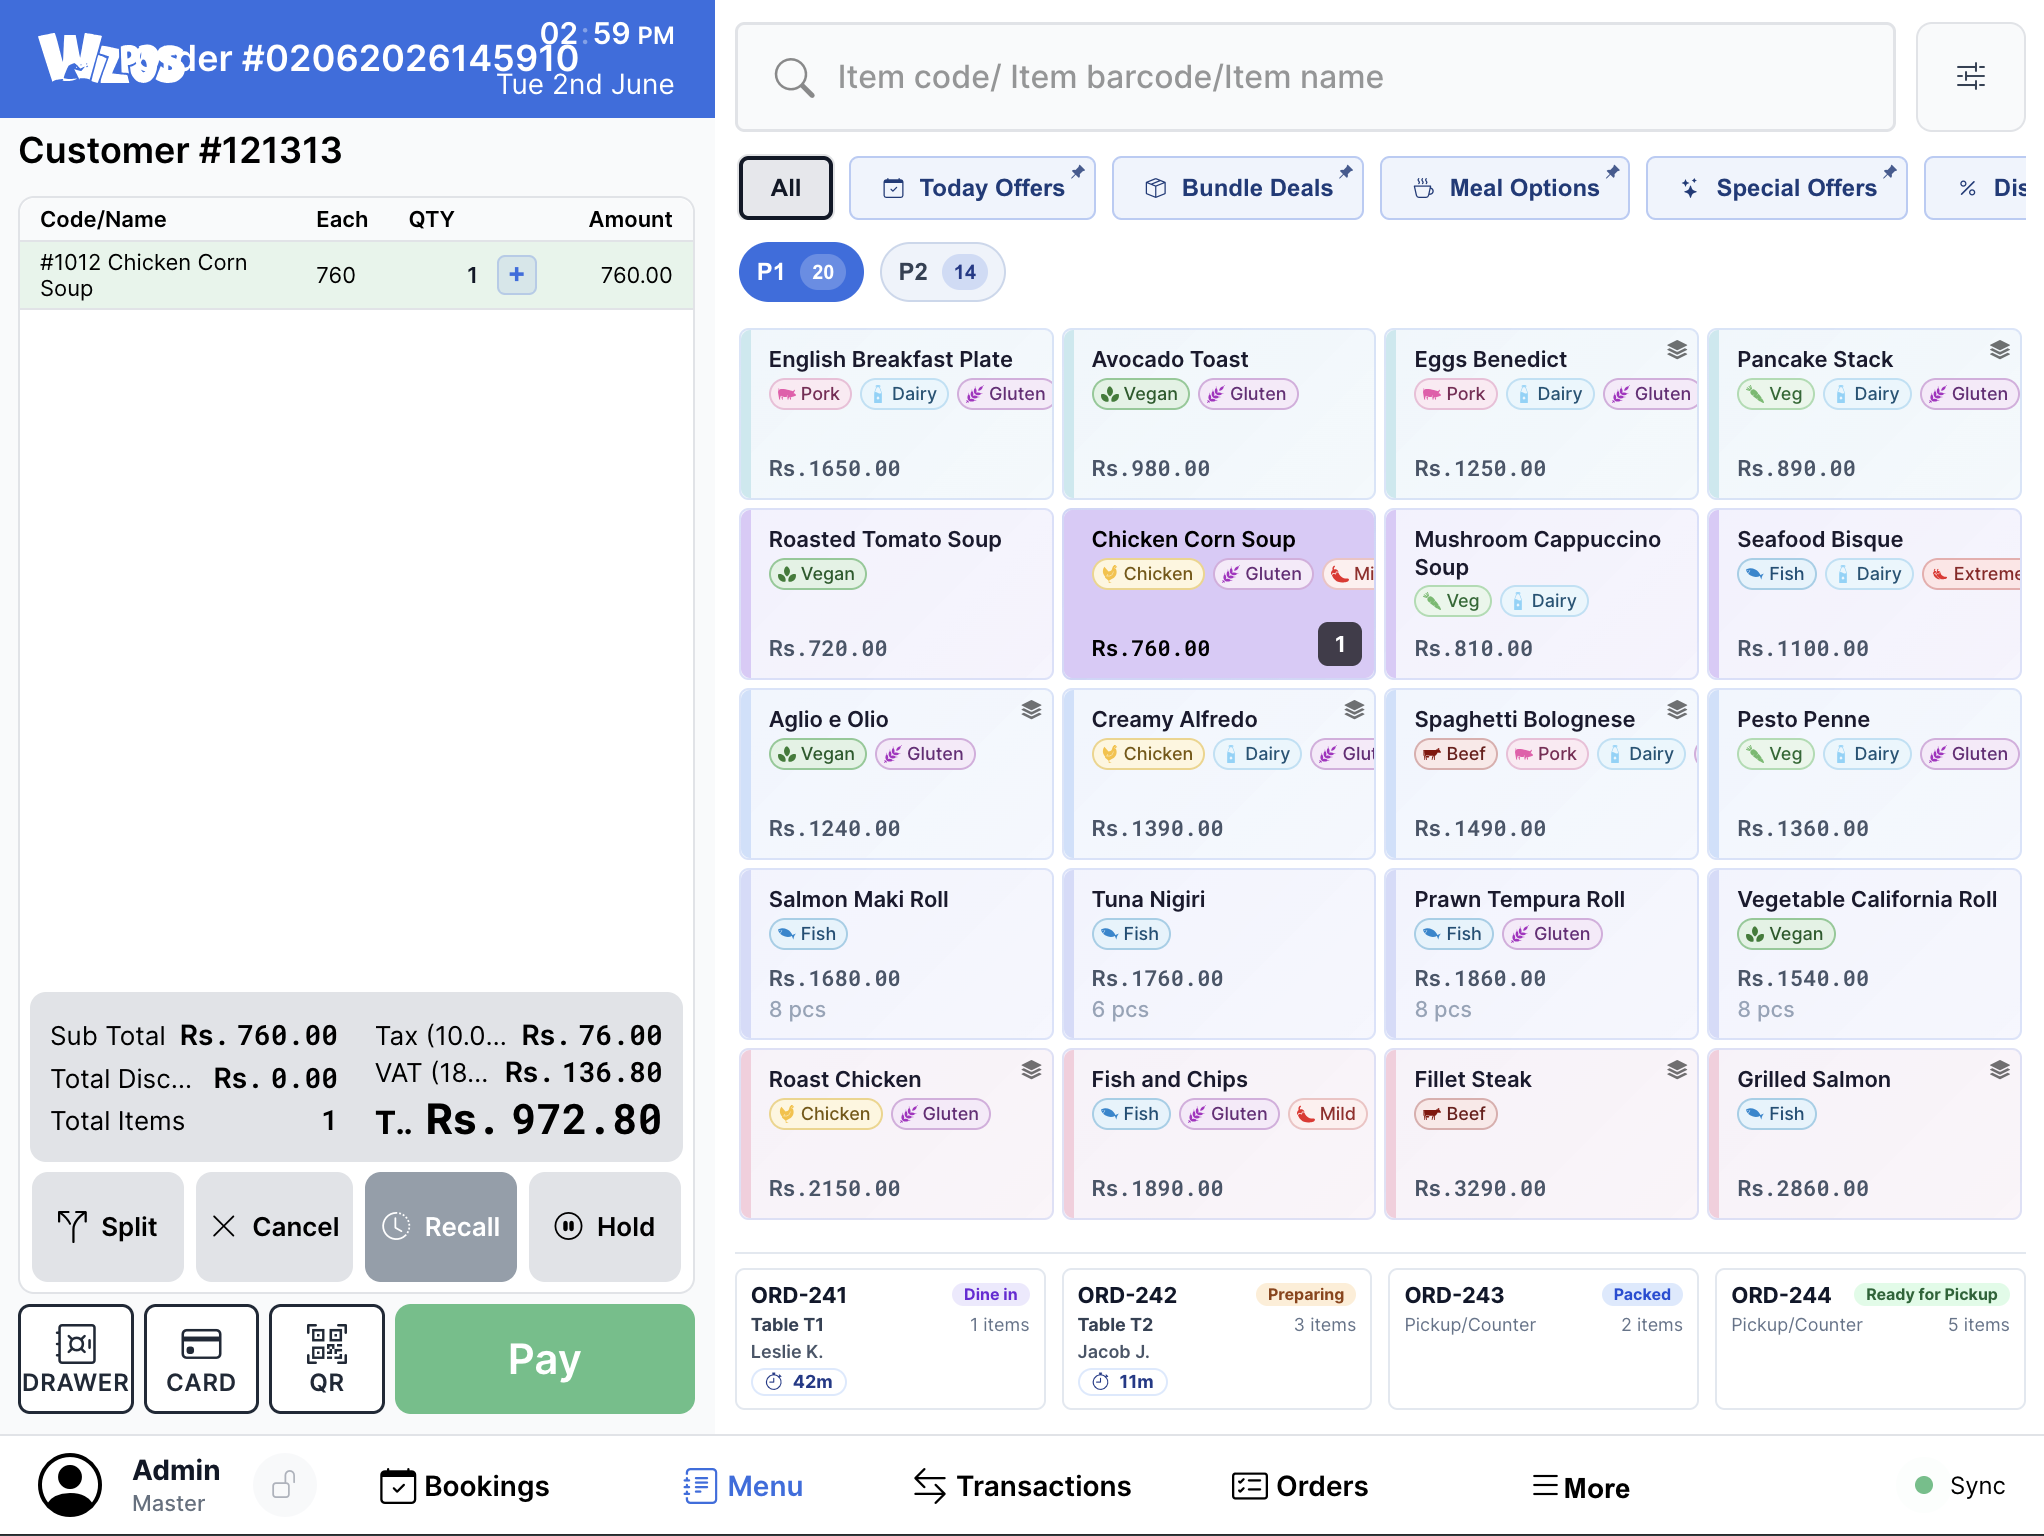
Task: Open order ORD-242 Preparing card
Action: pos(1217,1339)
